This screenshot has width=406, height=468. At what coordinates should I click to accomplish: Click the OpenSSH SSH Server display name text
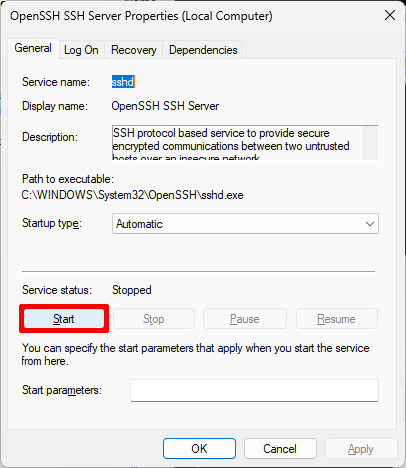pyautogui.click(x=165, y=106)
